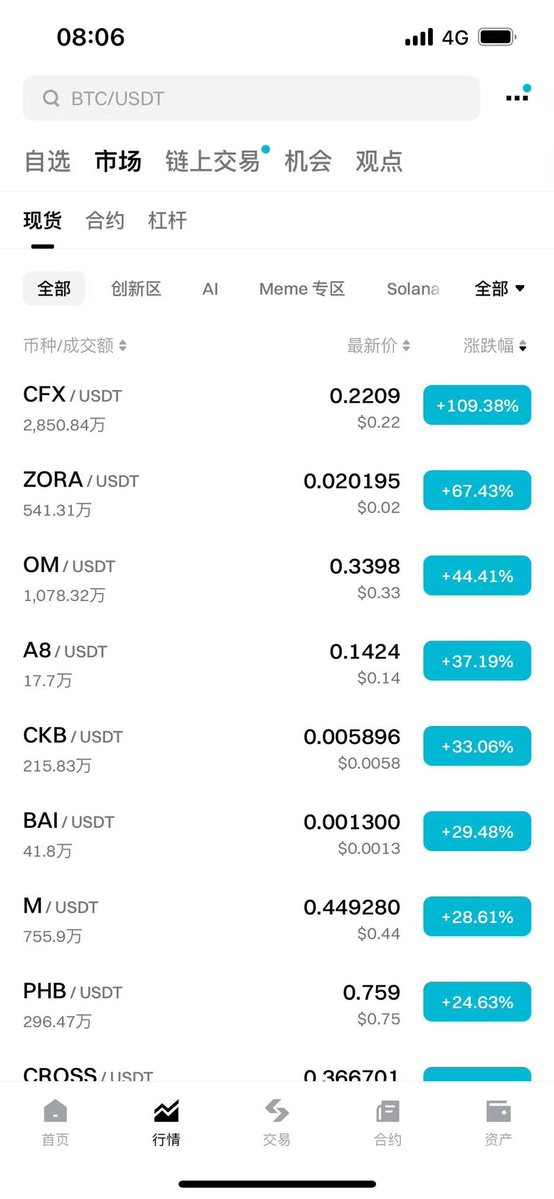Select the 创新区 filter chip
Screen dimensions: 554x1199
[x=136, y=288]
